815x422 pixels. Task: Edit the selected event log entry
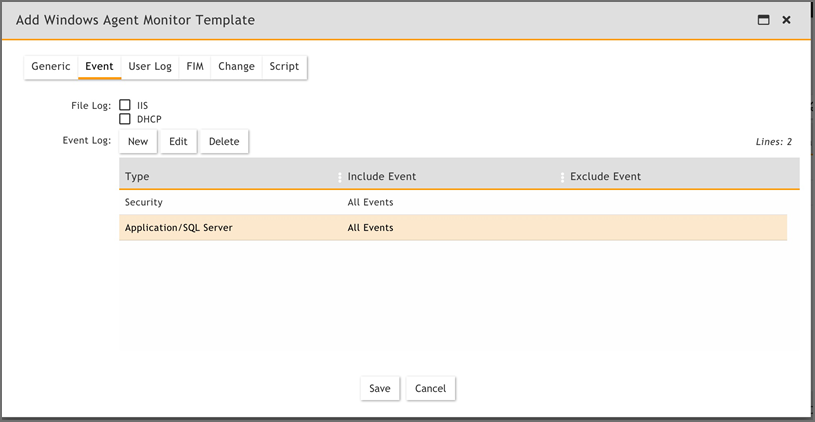(x=178, y=142)
